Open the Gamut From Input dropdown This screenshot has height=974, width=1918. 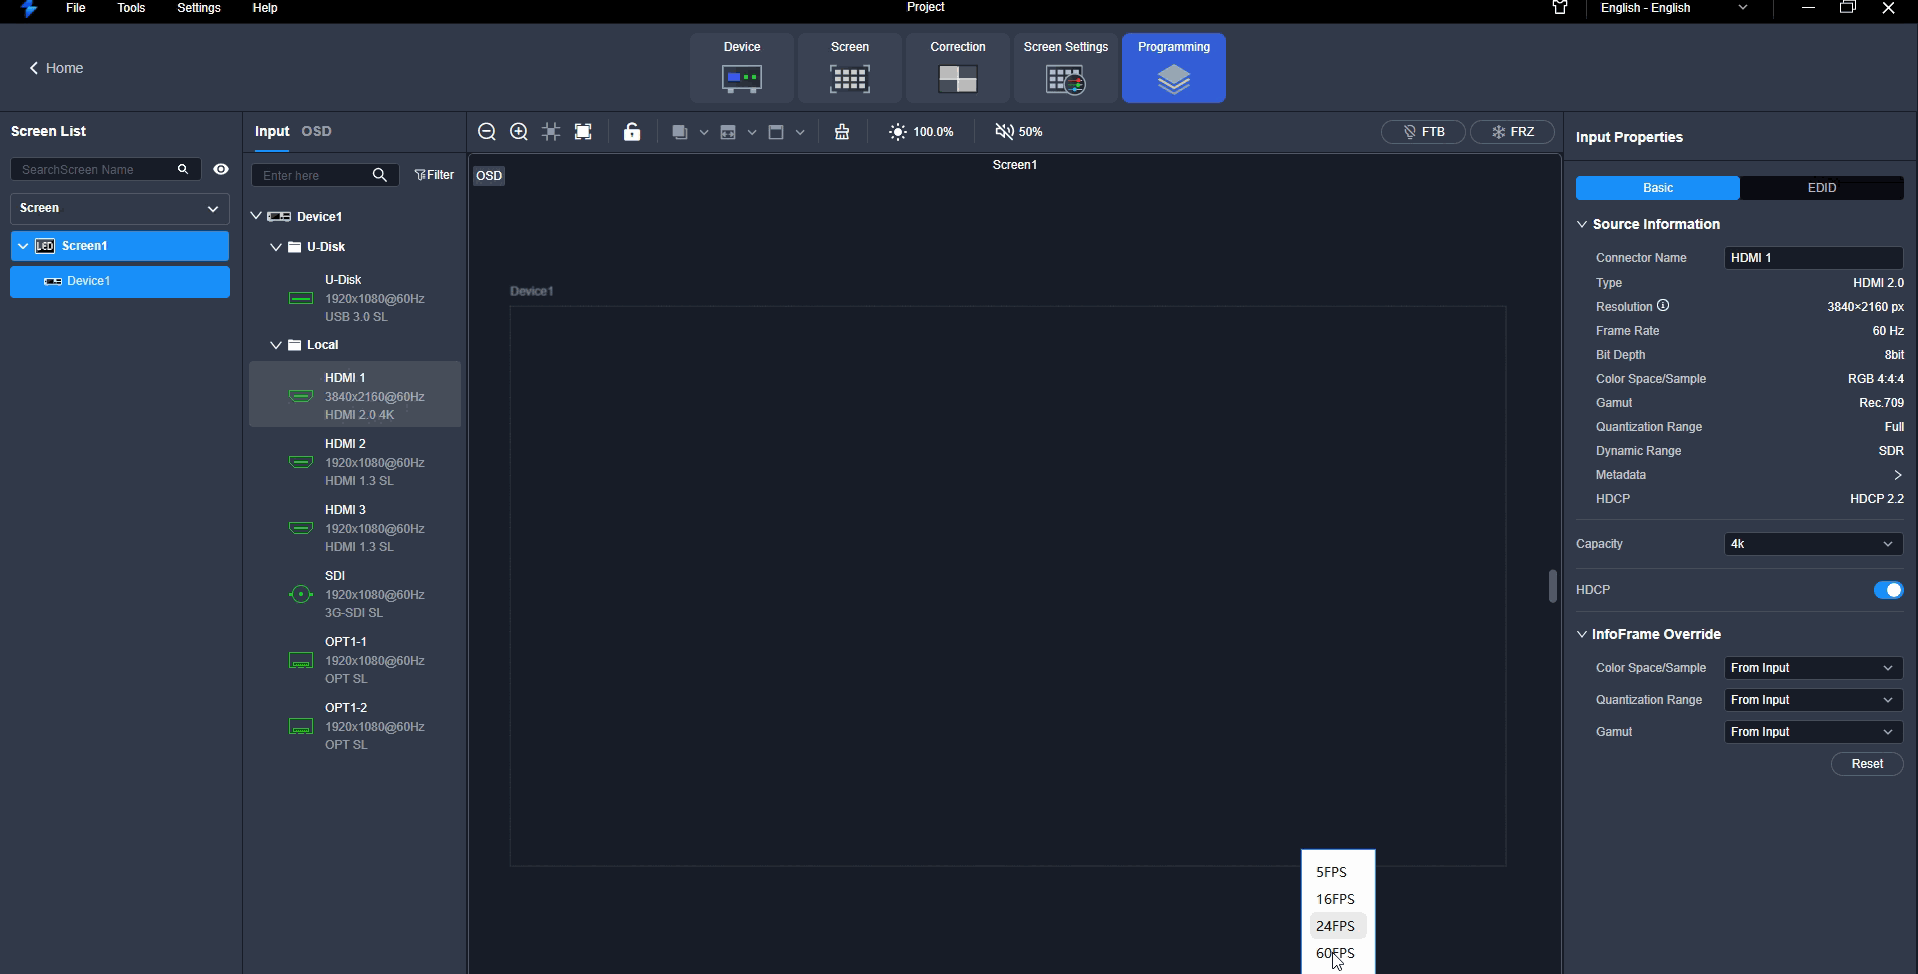[x=1812, y=732]
